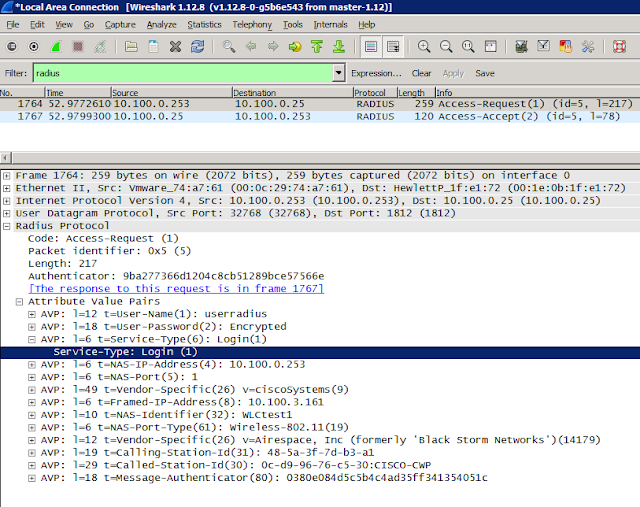640x507 pixels.
Task: Go forward in packet history
Action: click(x=273, y=47)
